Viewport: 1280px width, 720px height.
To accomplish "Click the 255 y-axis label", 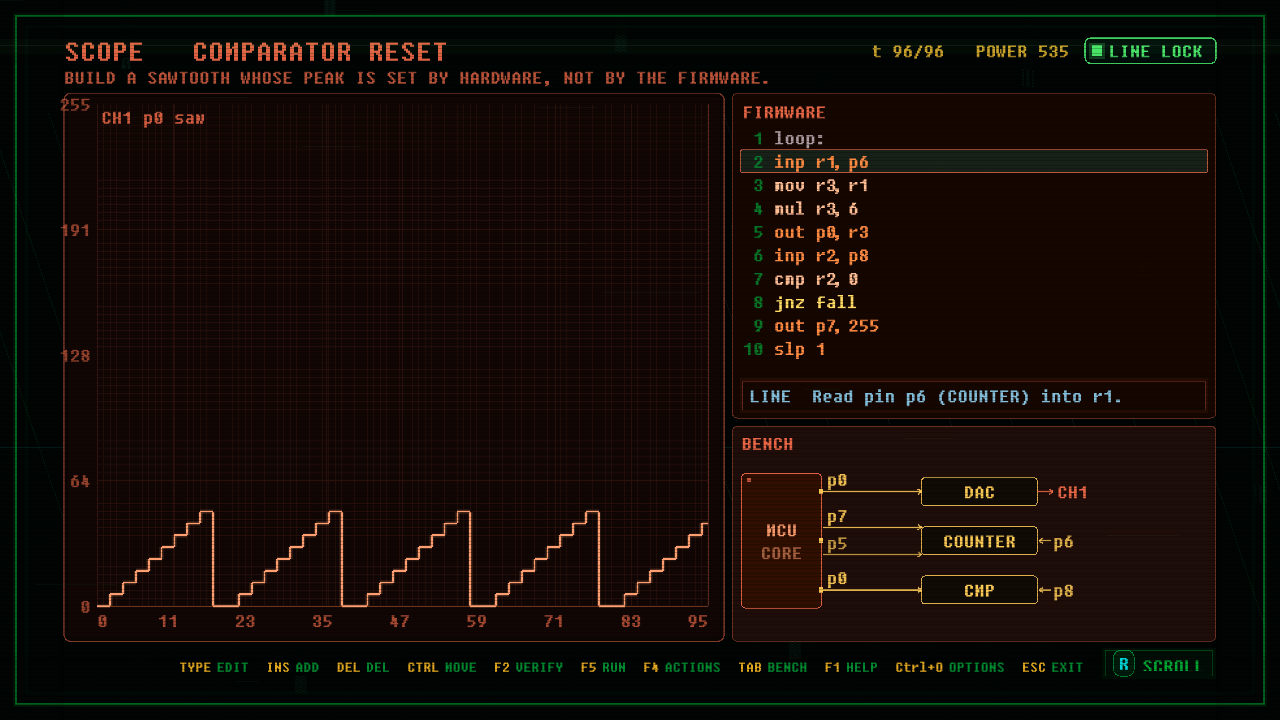I will point(76,105).
